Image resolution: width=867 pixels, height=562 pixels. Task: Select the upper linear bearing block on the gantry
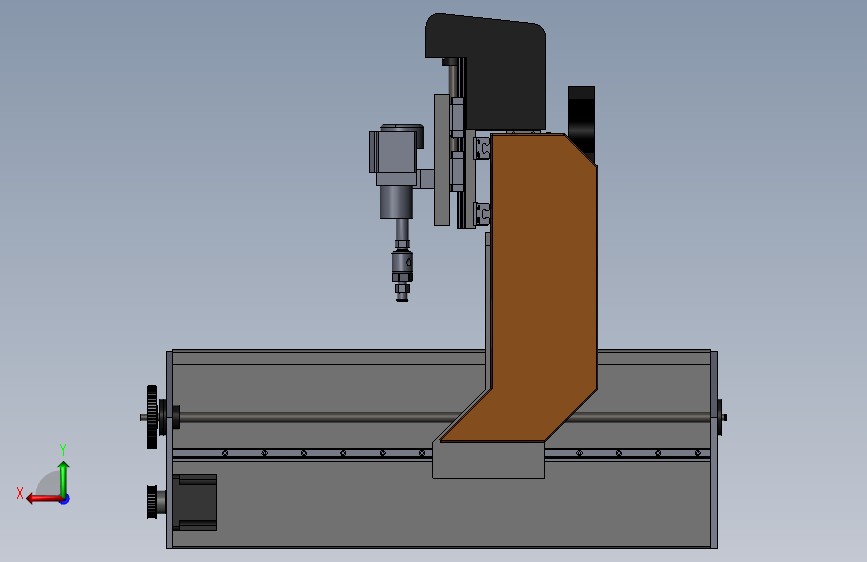pos(482,148)
